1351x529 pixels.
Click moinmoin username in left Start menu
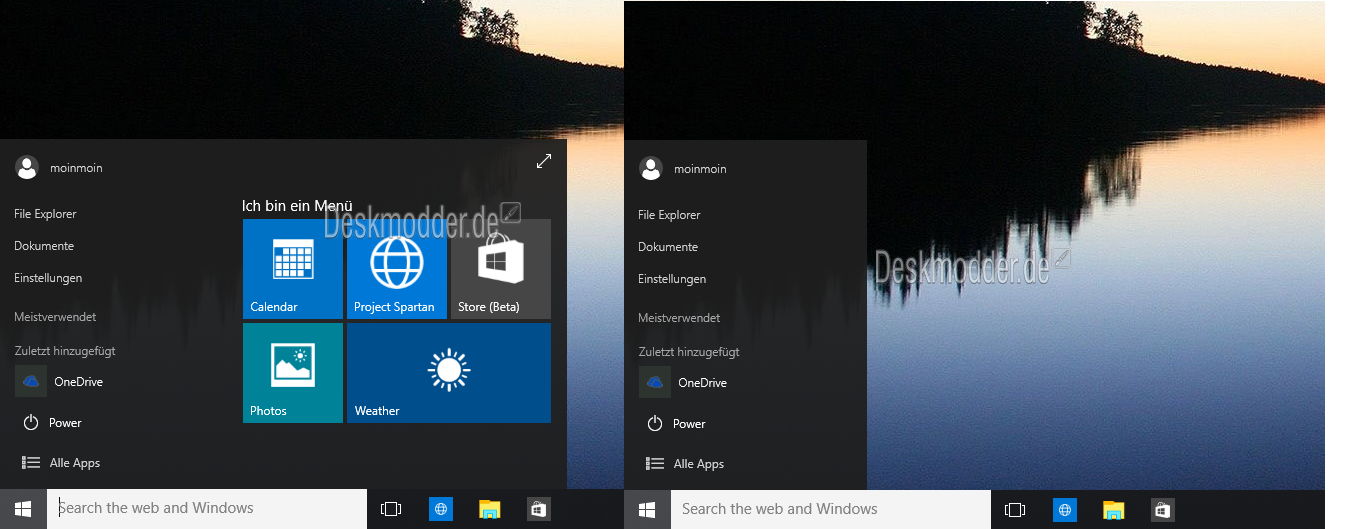click(76, 168)
